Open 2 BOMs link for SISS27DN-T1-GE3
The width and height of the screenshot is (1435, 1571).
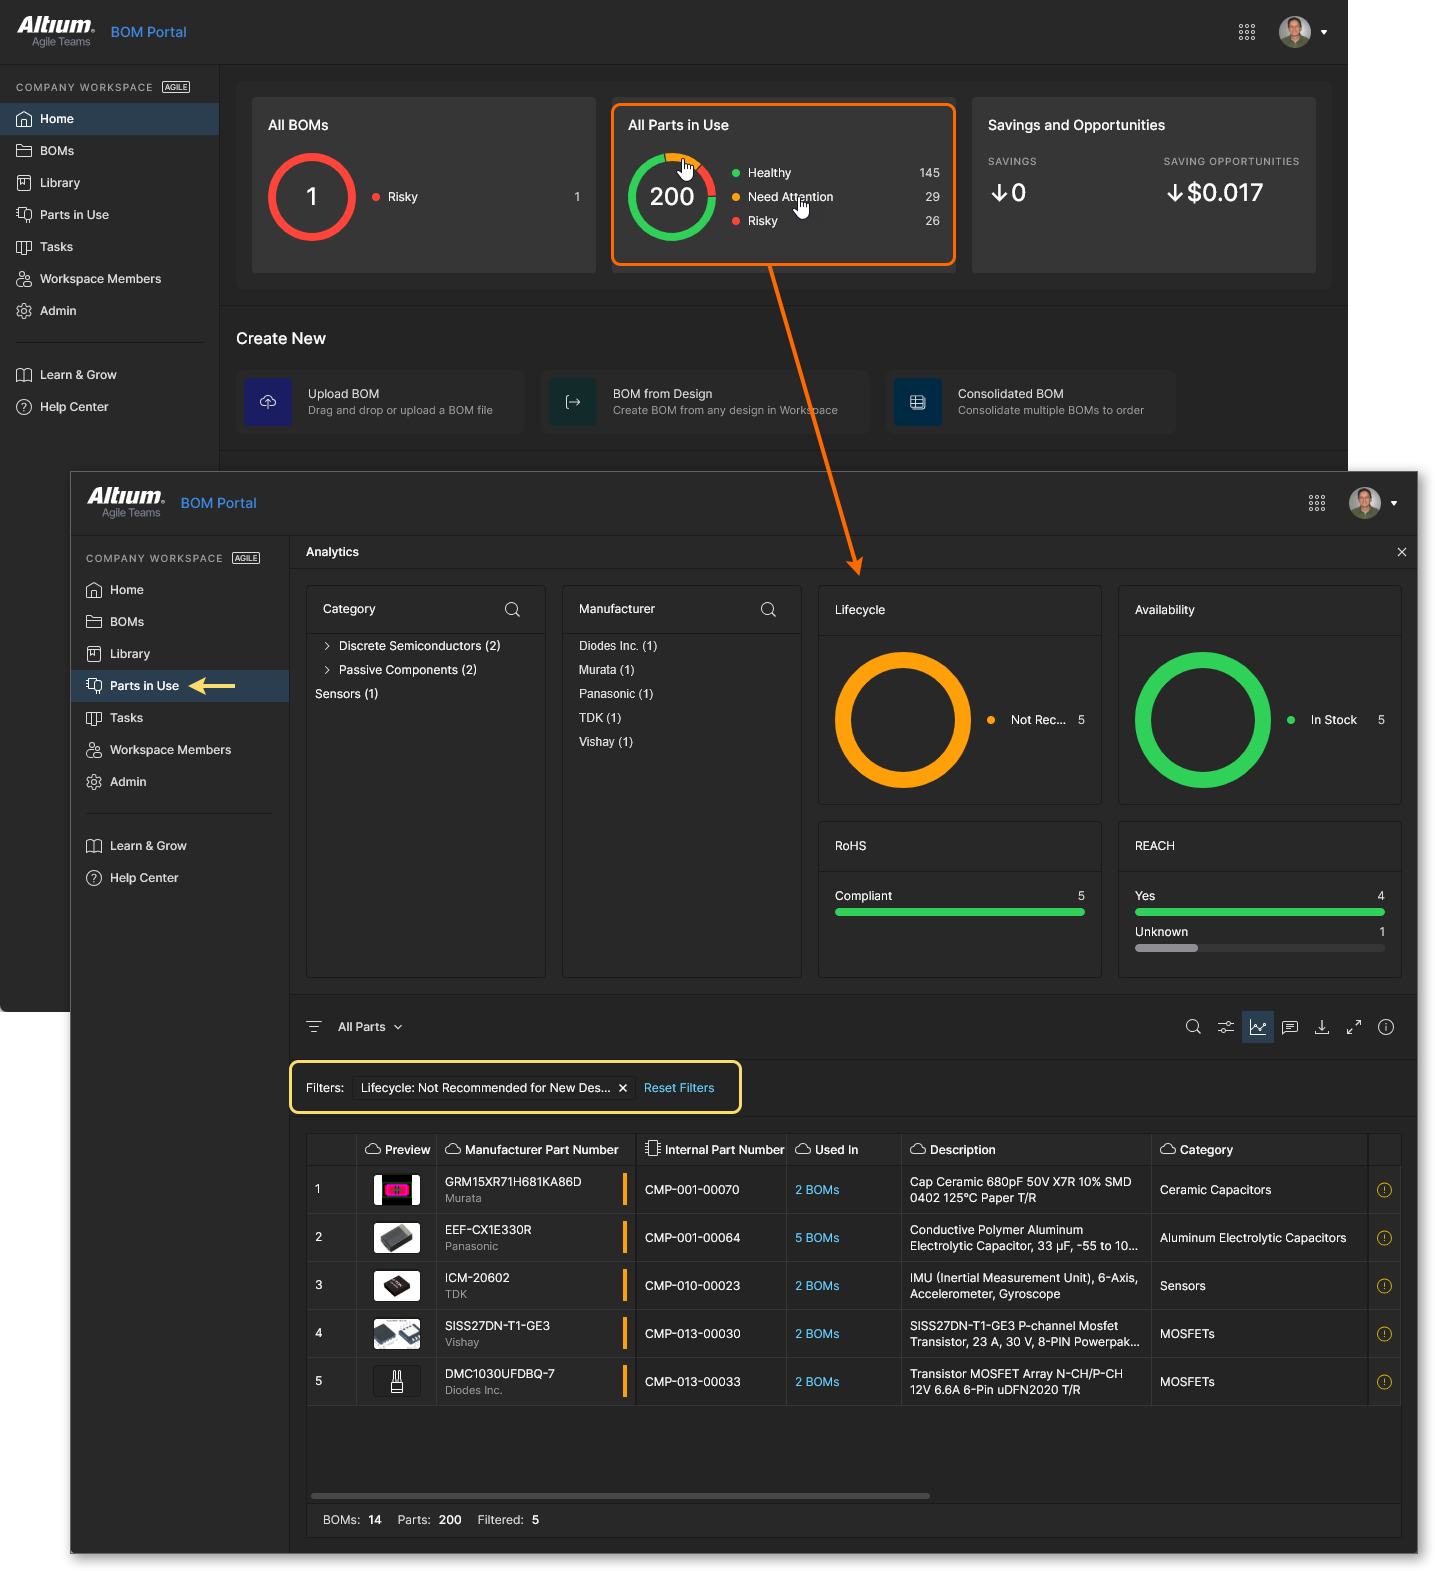point(817,1334)
